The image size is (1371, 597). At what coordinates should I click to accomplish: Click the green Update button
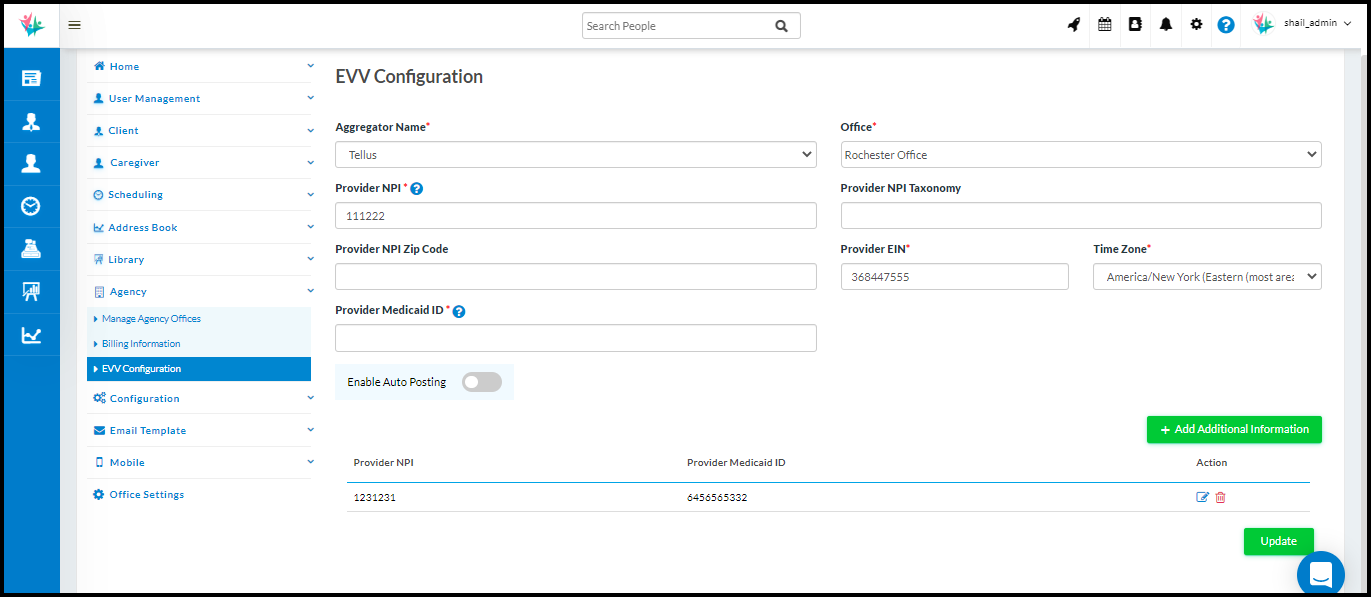tap(1278, 541)
